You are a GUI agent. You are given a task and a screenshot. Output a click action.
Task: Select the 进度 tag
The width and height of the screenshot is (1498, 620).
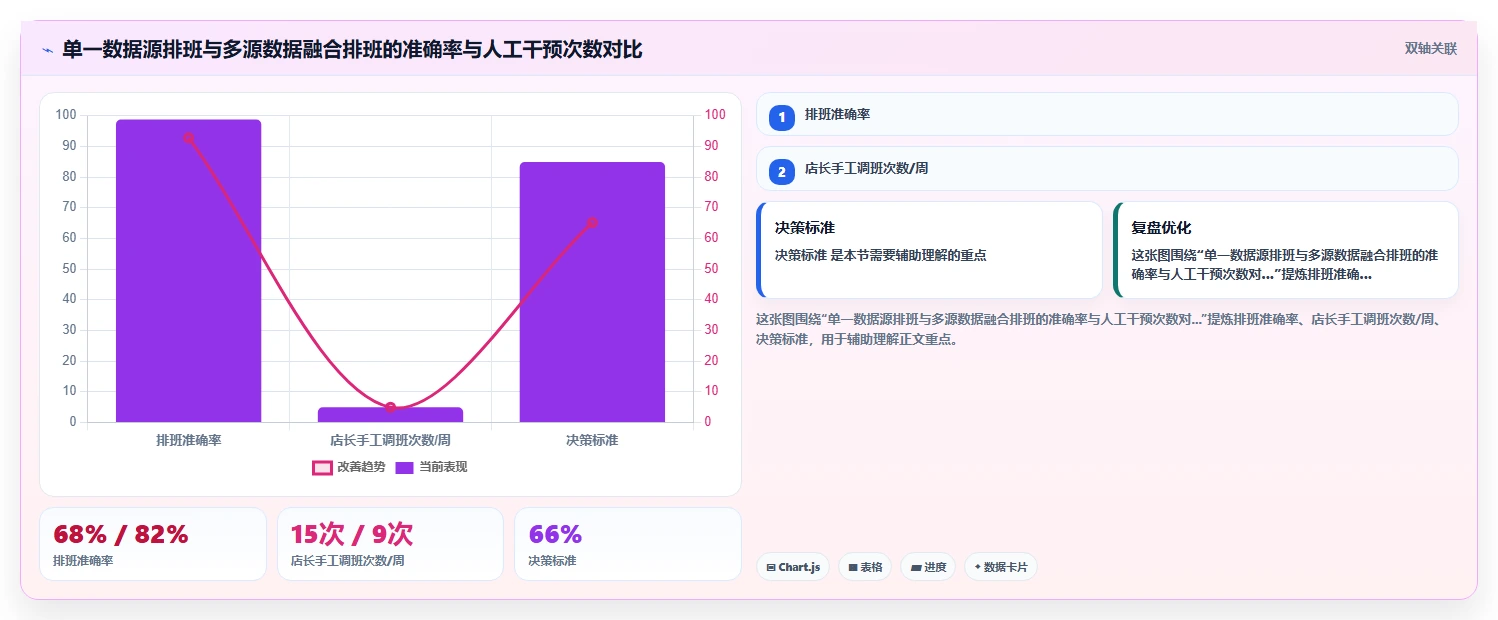pyautogui.click(x=928, y=567)
